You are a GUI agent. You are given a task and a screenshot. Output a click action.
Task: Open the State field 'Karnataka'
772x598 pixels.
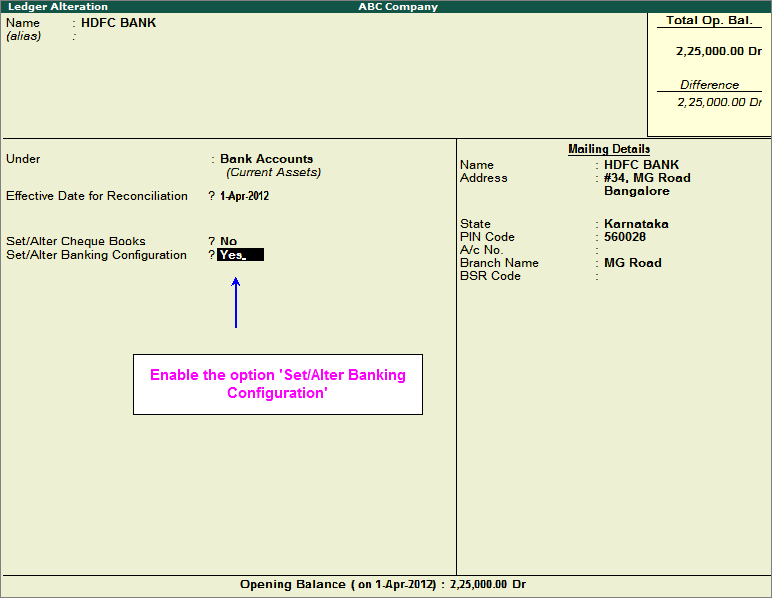pos(636,224)
